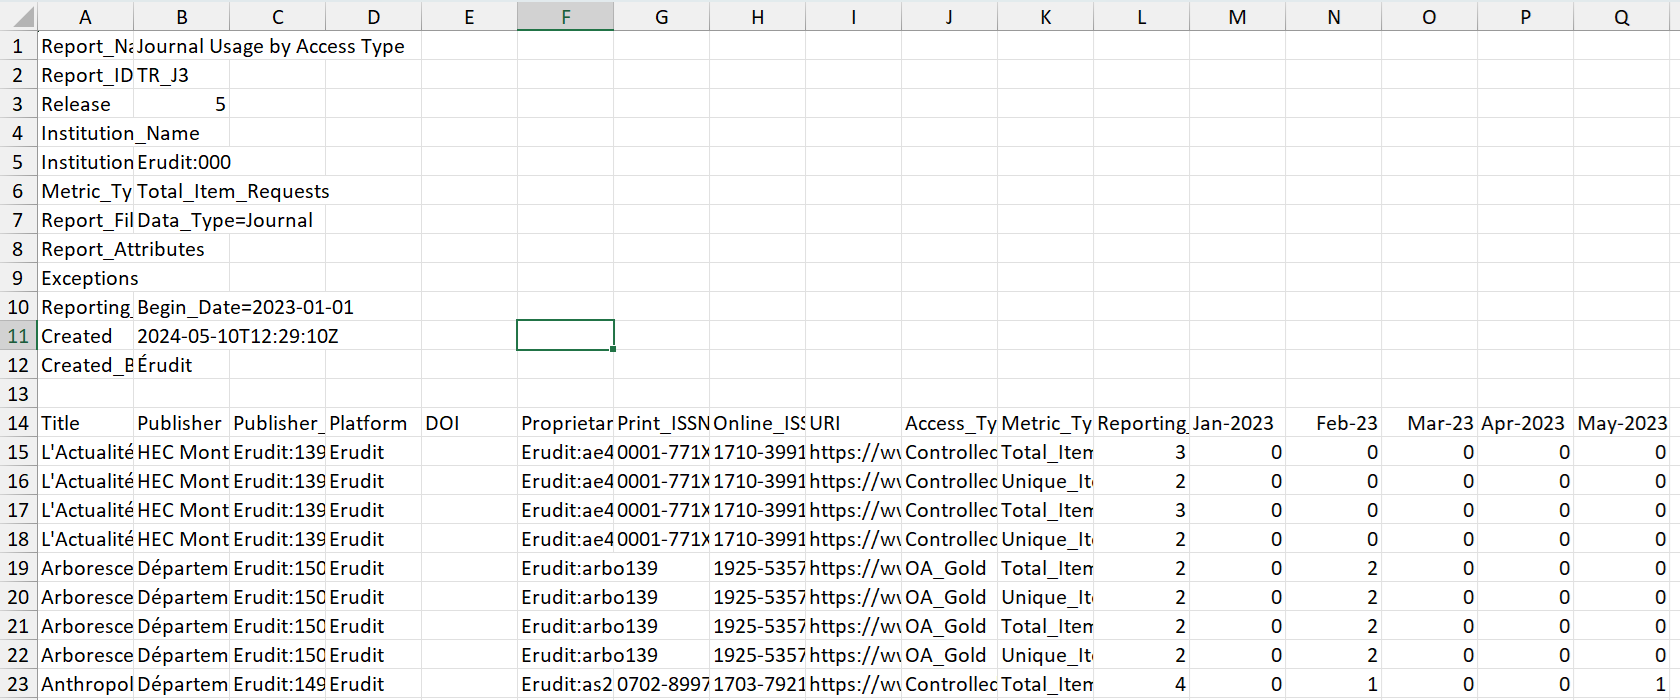This screenshot has width=1680, height=700.
Task: Click the Print_ISSN header cell
Action: (662, 423)
